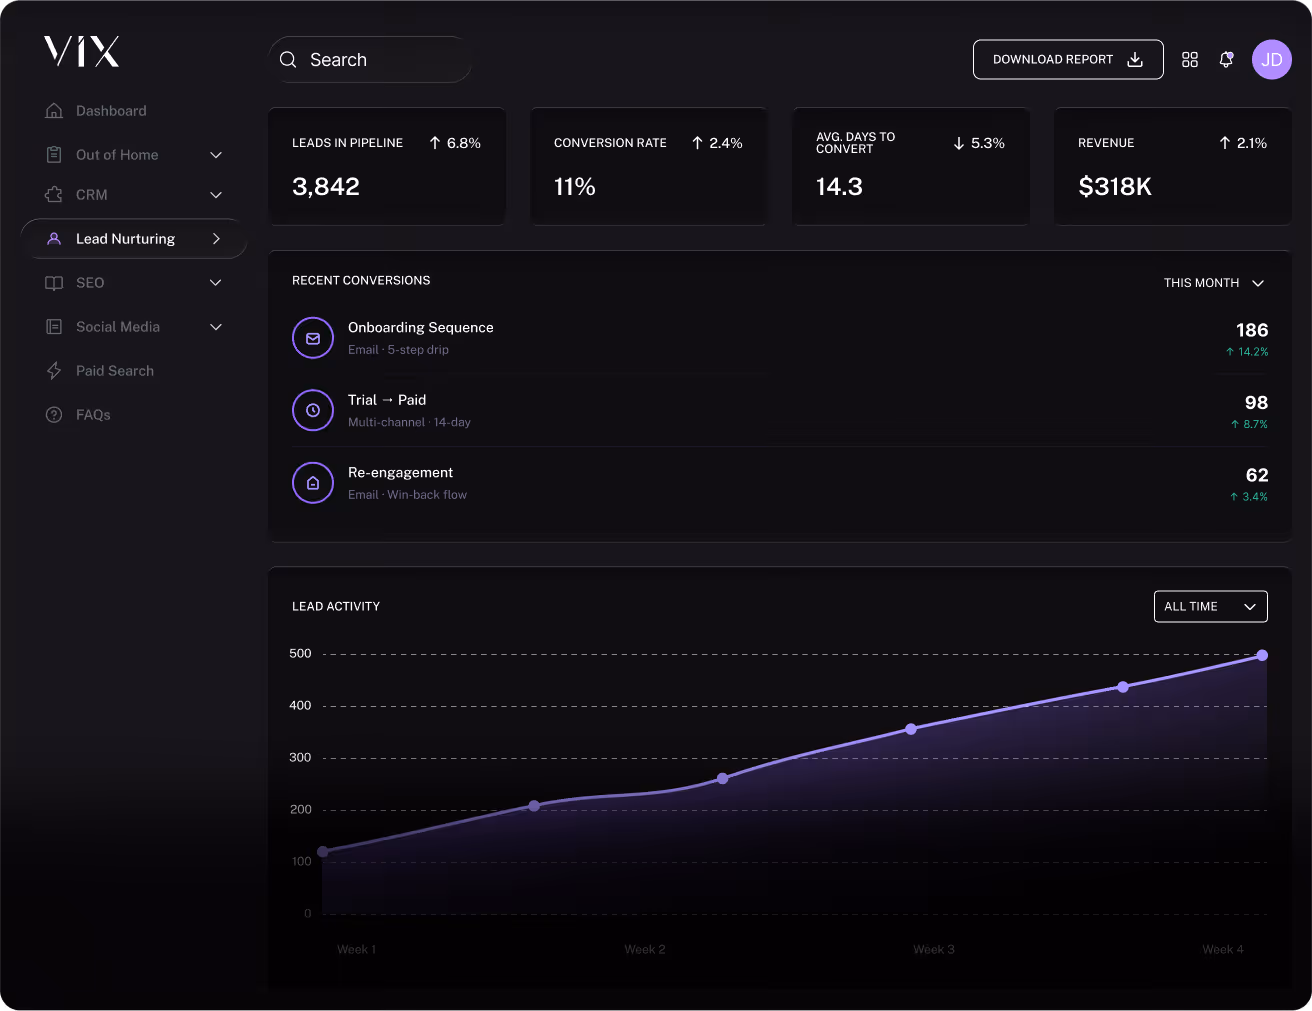The width and height of the screenshot is (1312, 1011).
Task: Click the Social Media news icon
Action: click(54, 327)
